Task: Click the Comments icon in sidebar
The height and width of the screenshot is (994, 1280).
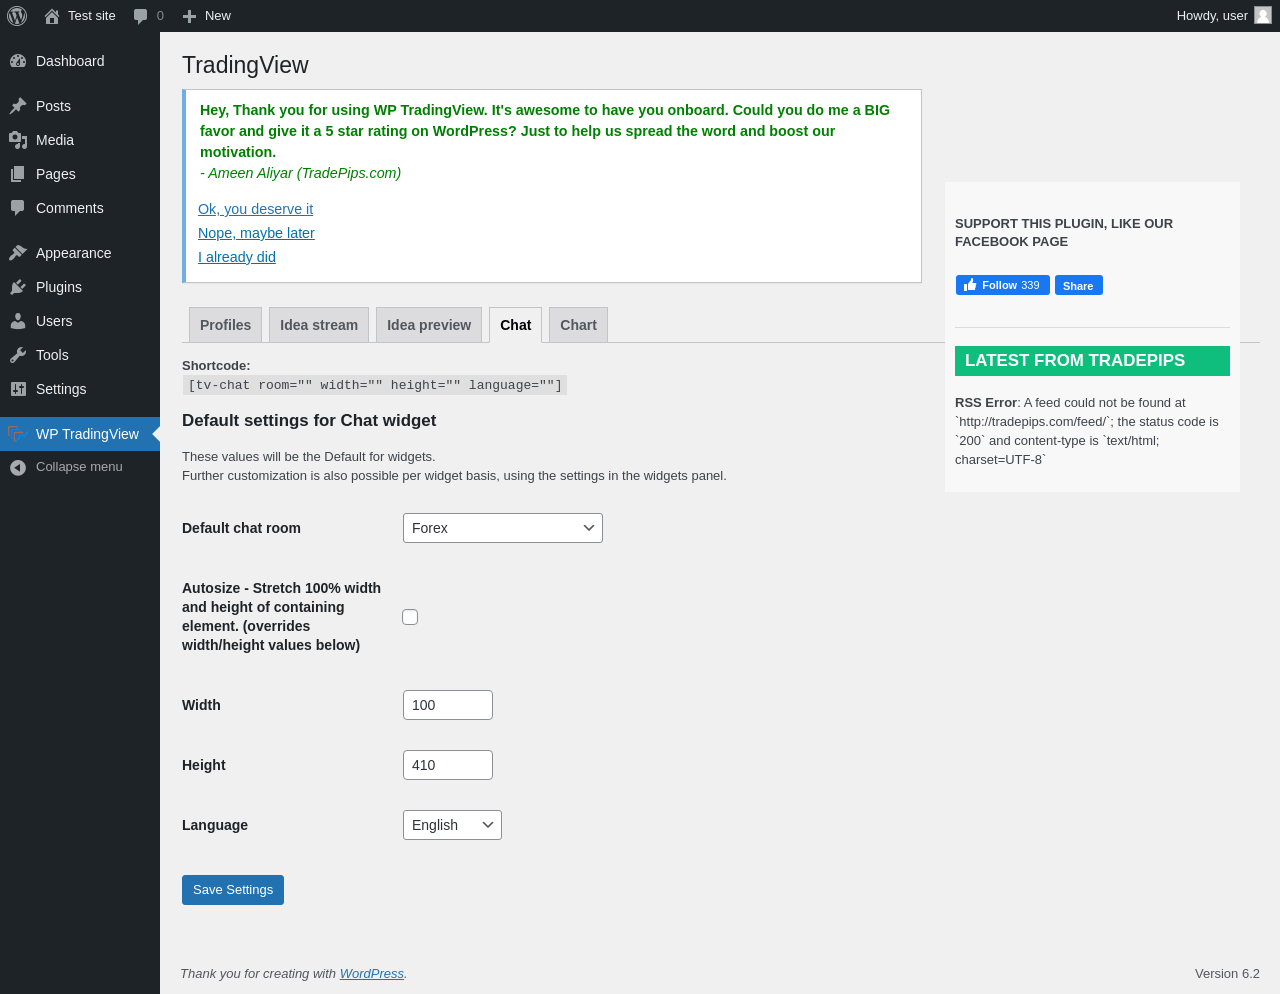Action: pyautogui.click(x=18, y=208)
